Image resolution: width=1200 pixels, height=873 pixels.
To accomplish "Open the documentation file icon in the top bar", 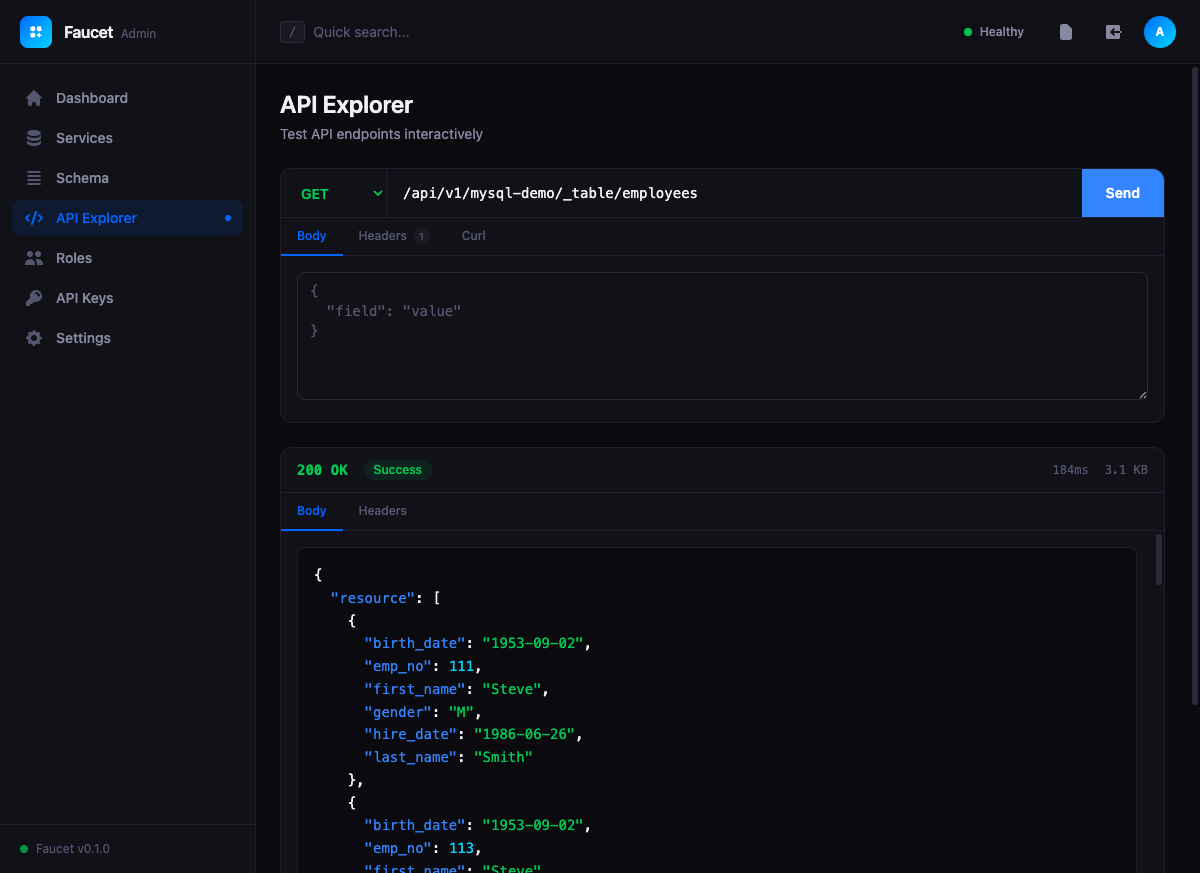I will (x=1066, y=32).
